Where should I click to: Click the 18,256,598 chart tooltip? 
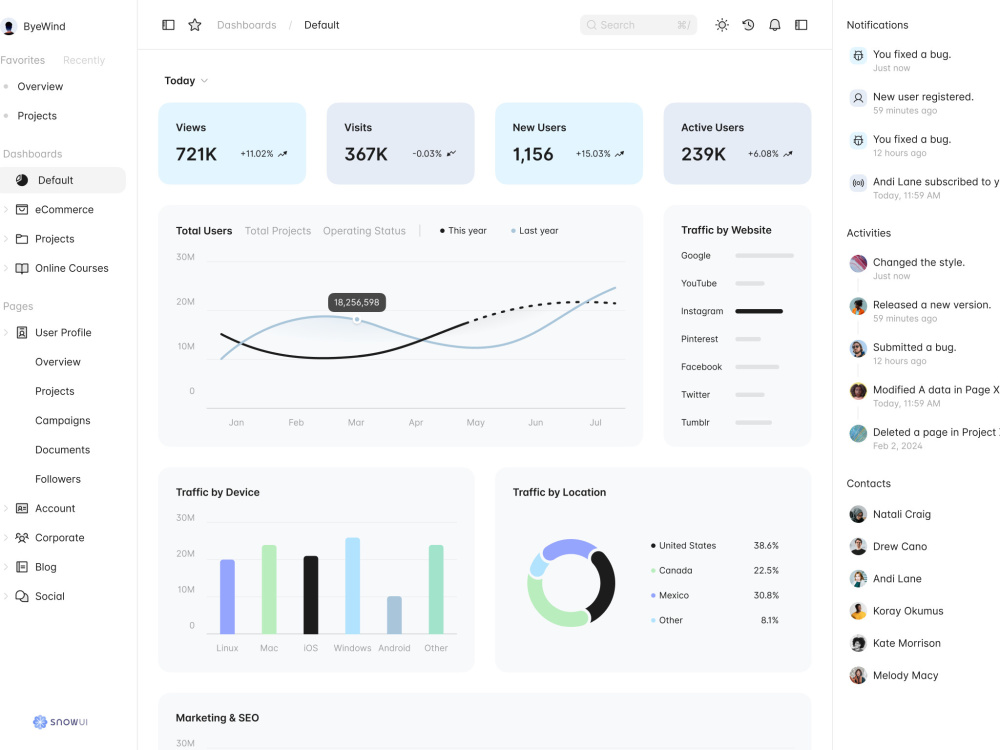point(357,302)
